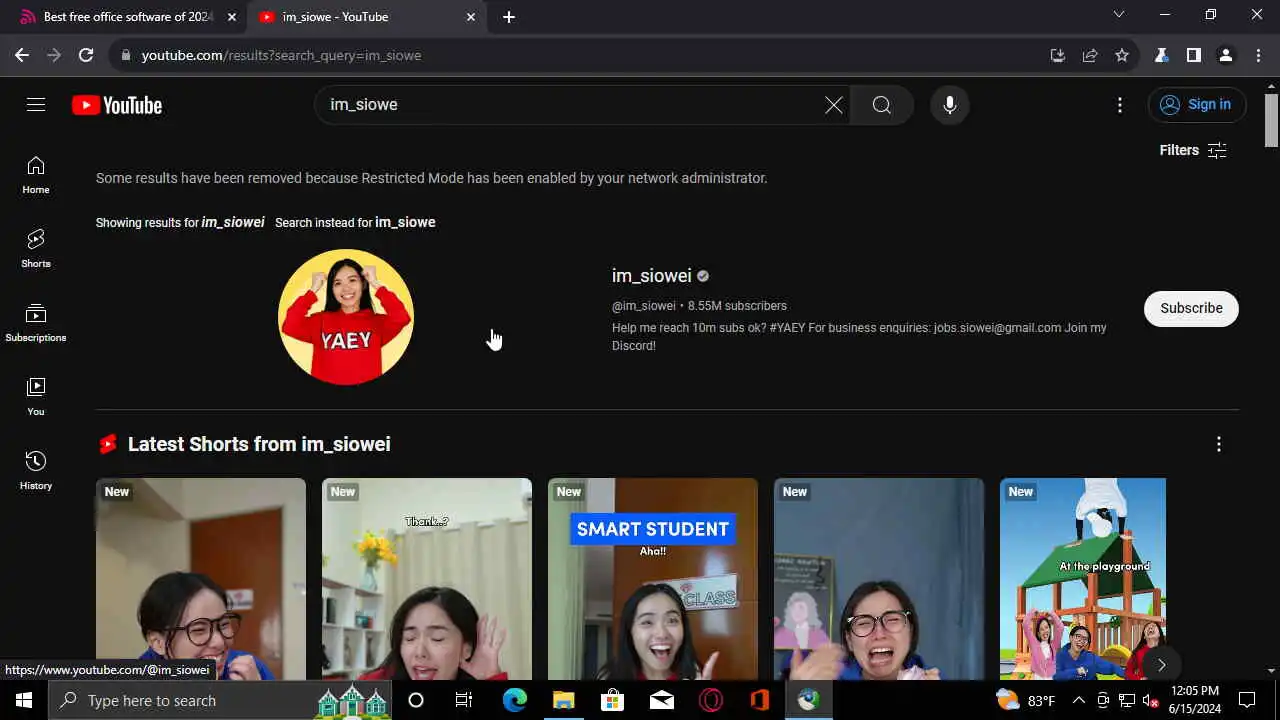Click the YouTube logo
This screenshot has height=720, width=1280.
point(117,105)
